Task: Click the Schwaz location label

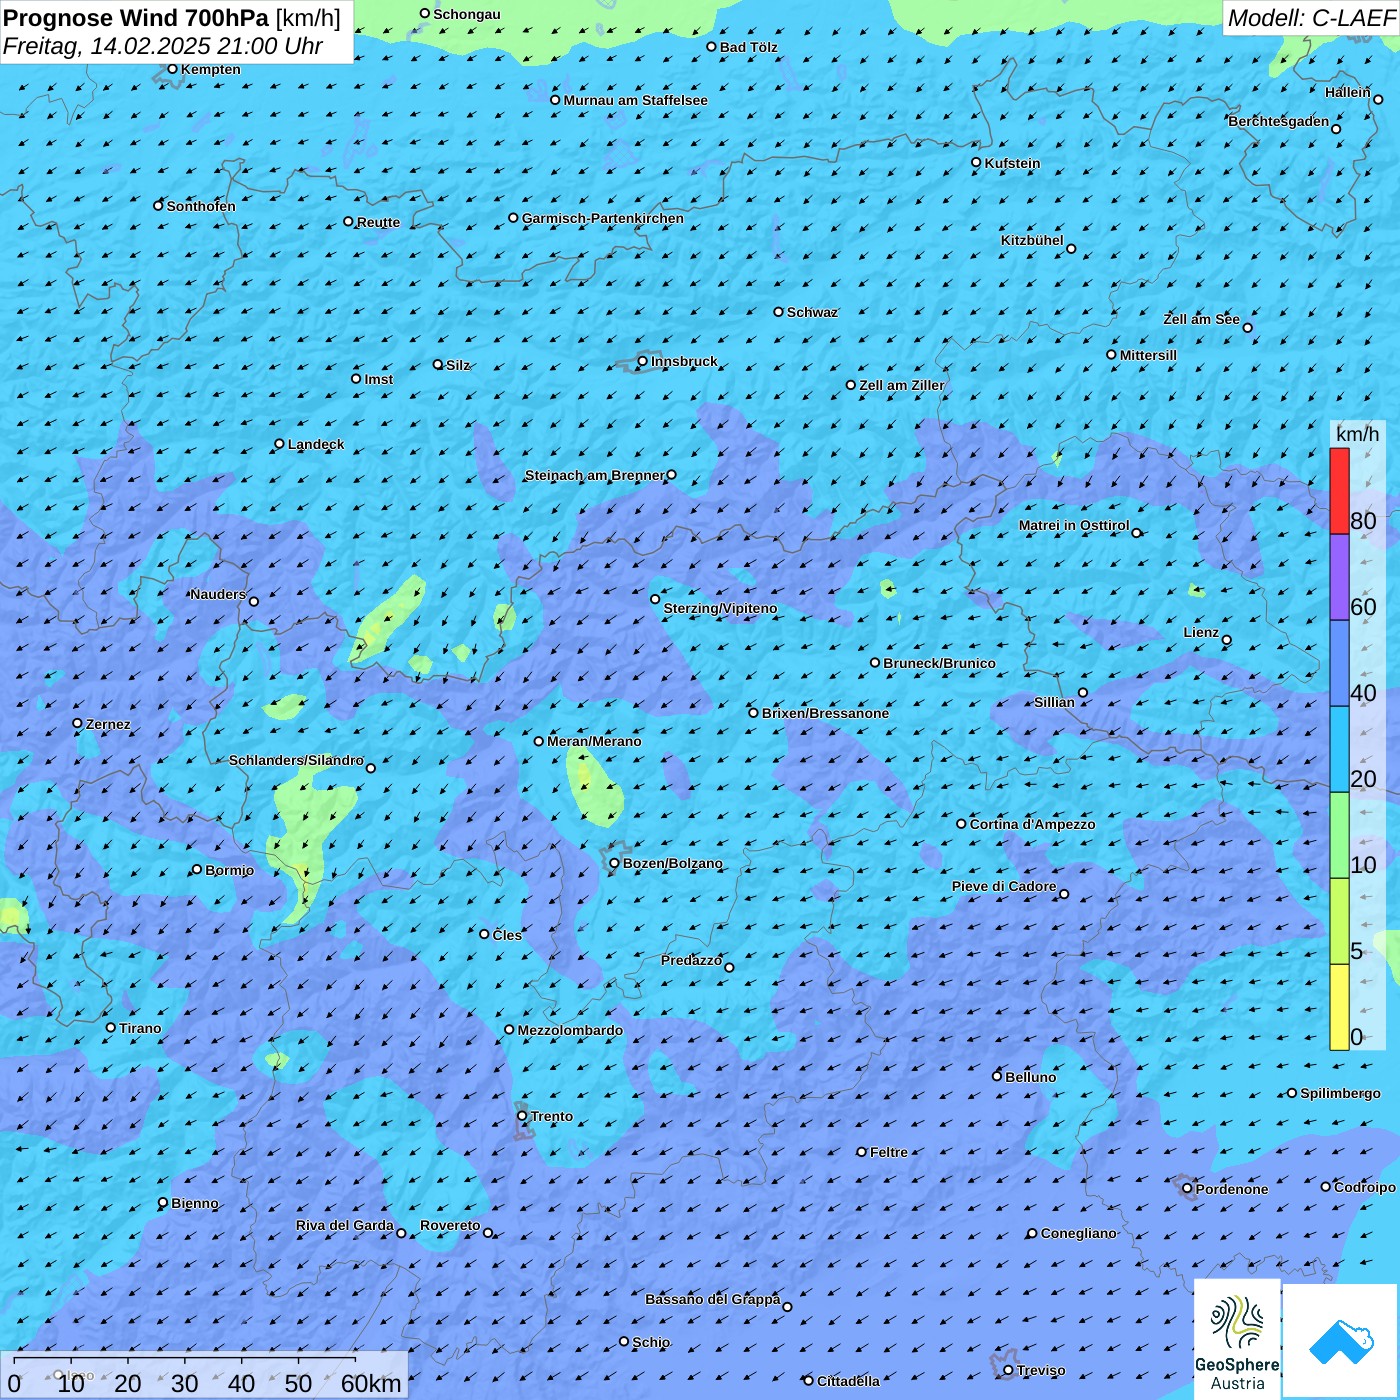Action: pyautogui.click(x=812, y=312)
